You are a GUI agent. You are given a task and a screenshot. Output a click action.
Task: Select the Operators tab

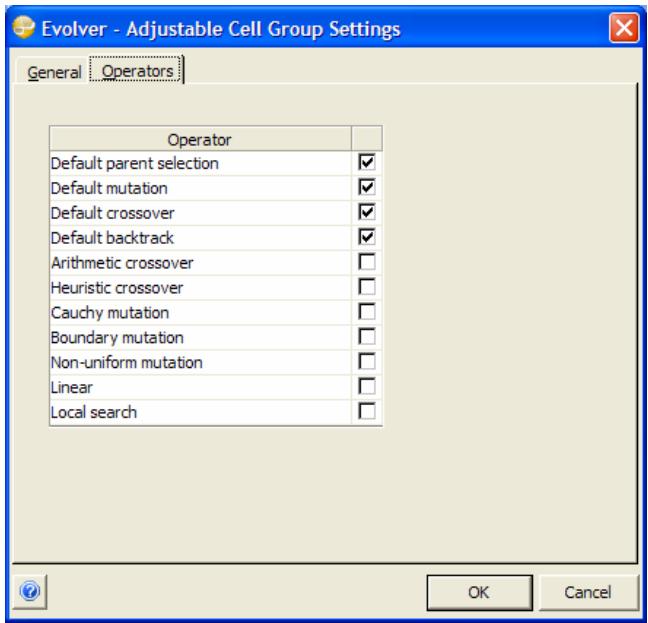click(139, 73)
